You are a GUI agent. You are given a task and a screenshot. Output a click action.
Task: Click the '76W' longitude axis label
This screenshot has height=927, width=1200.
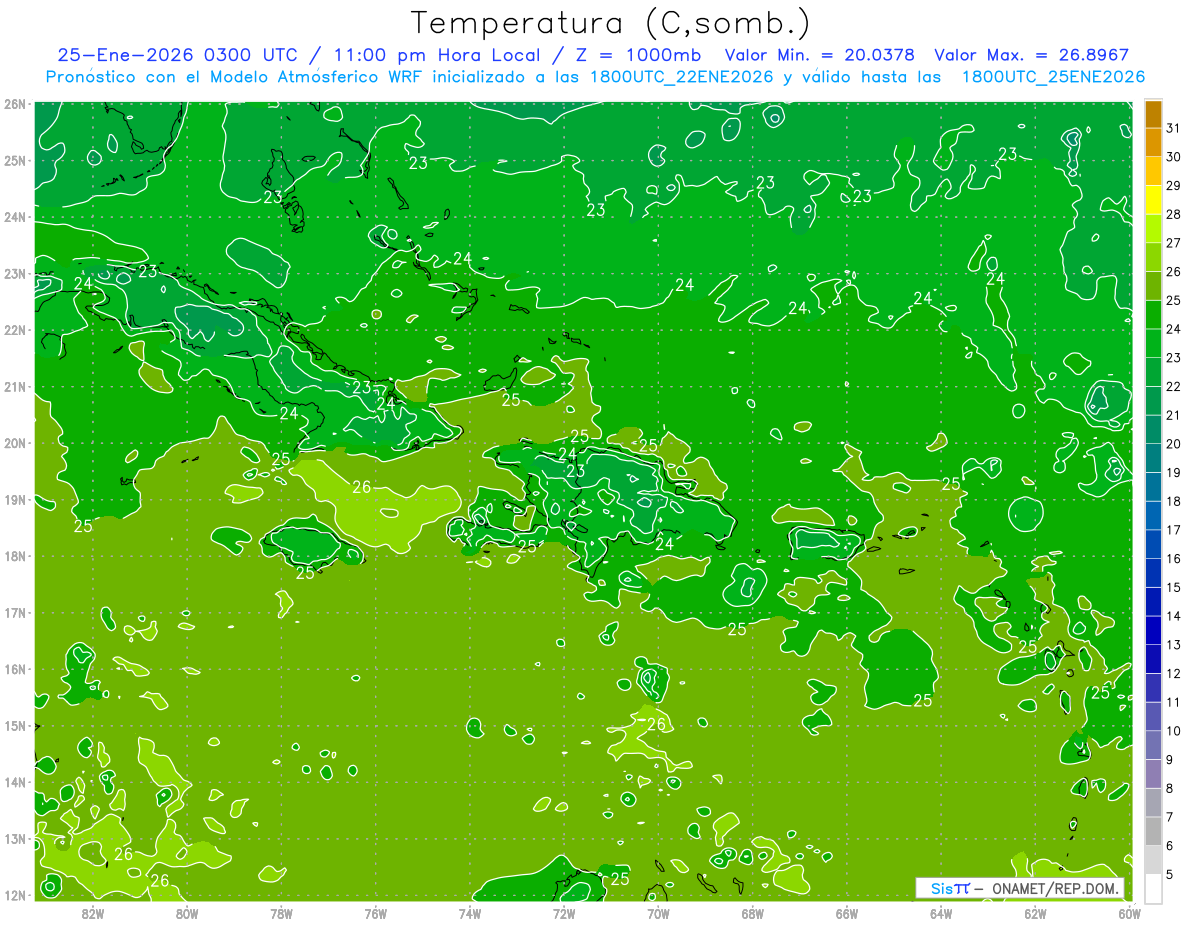pyautogui.click(x=375, y=913)
